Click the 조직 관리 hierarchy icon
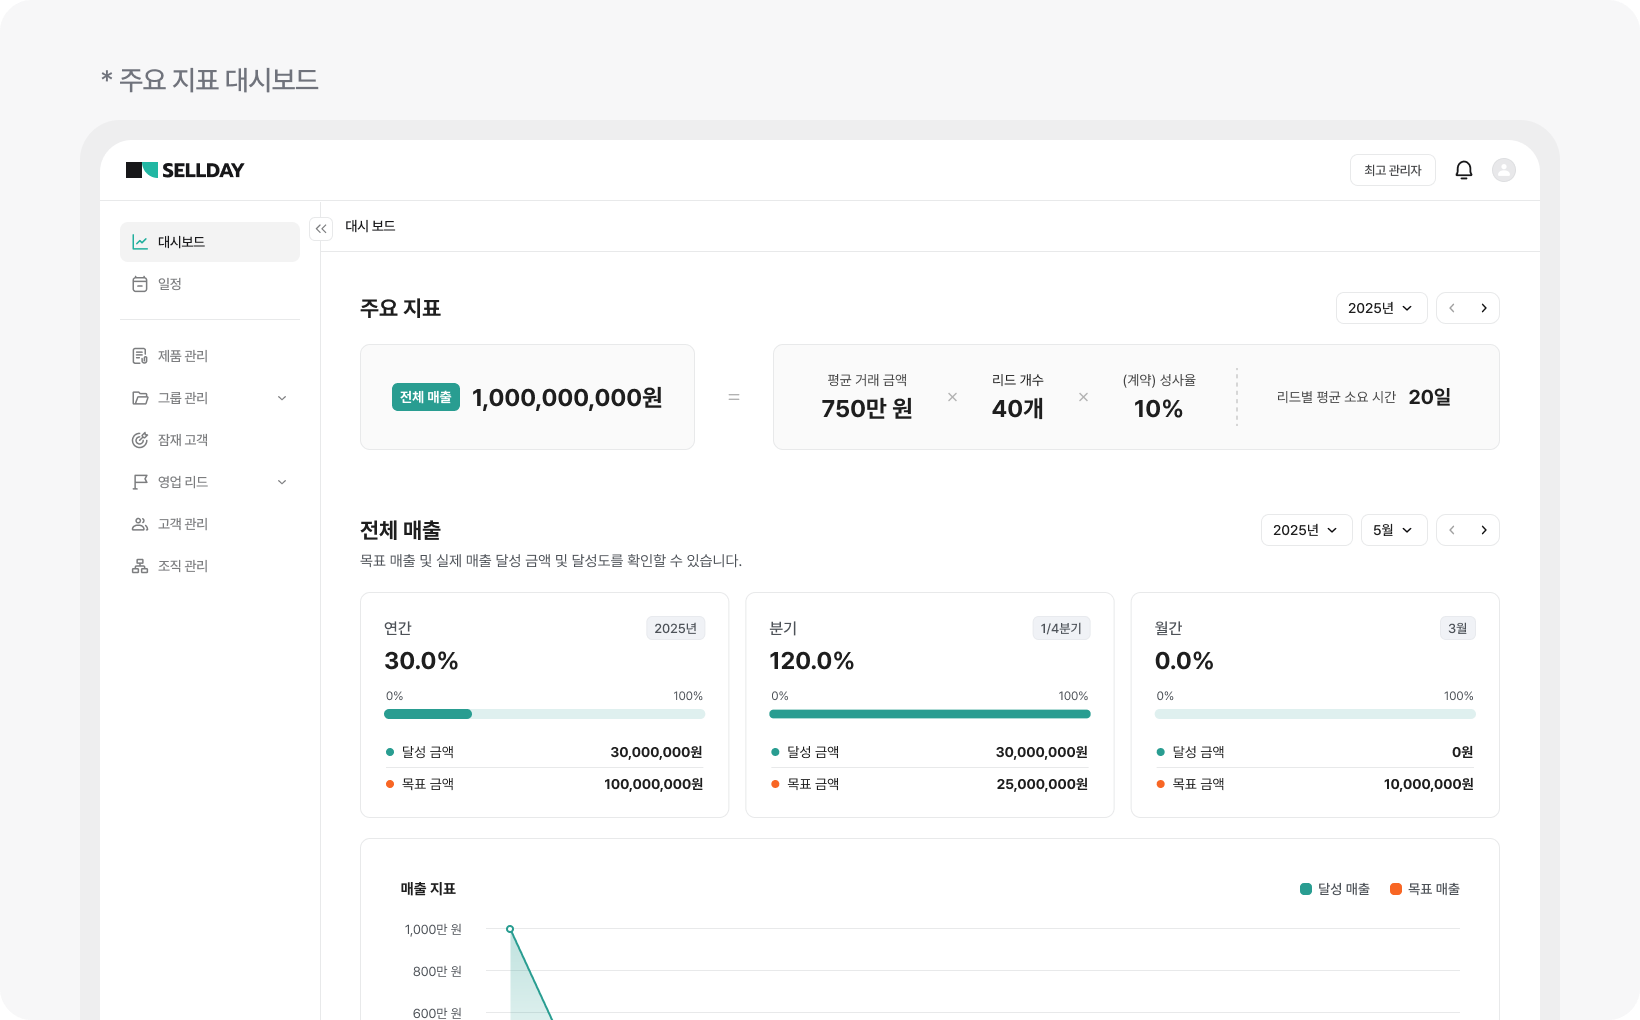The image size is (1640, 1020). [x=140, y=566]
